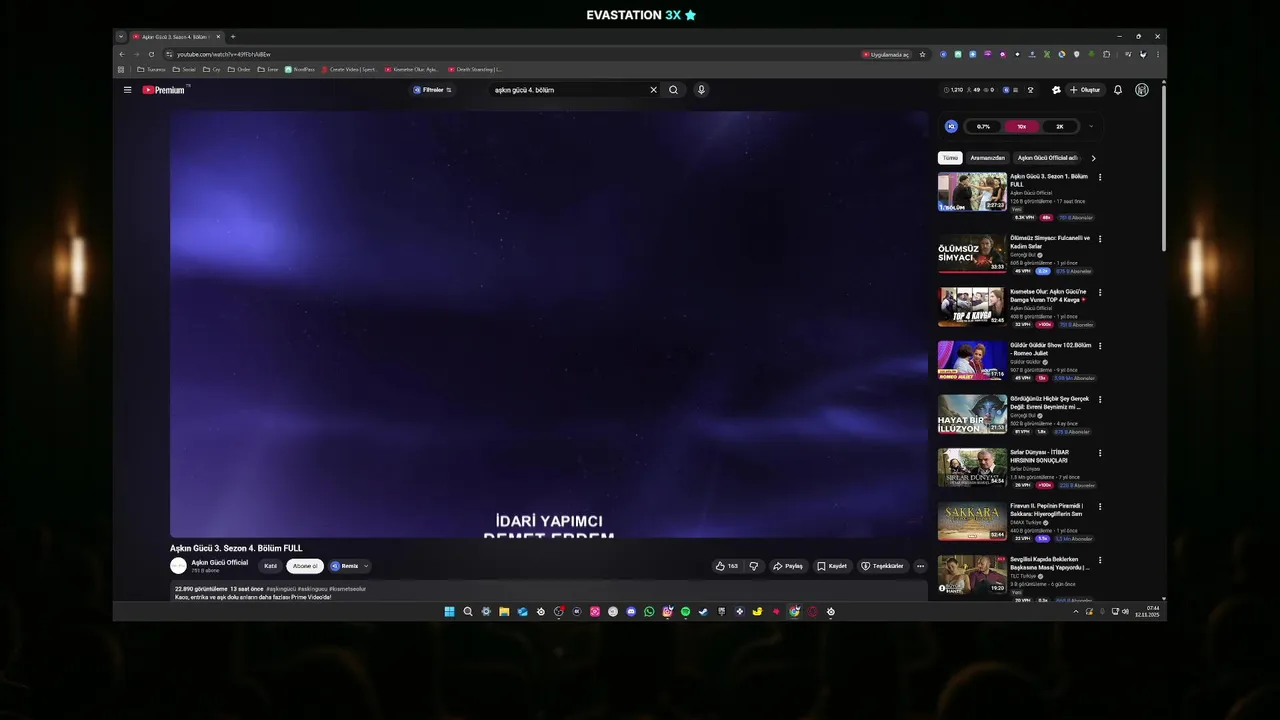This screenshot has height=720, width=1280.
Task: Select the 0.7% stats pill
Action: pos(984,127)
